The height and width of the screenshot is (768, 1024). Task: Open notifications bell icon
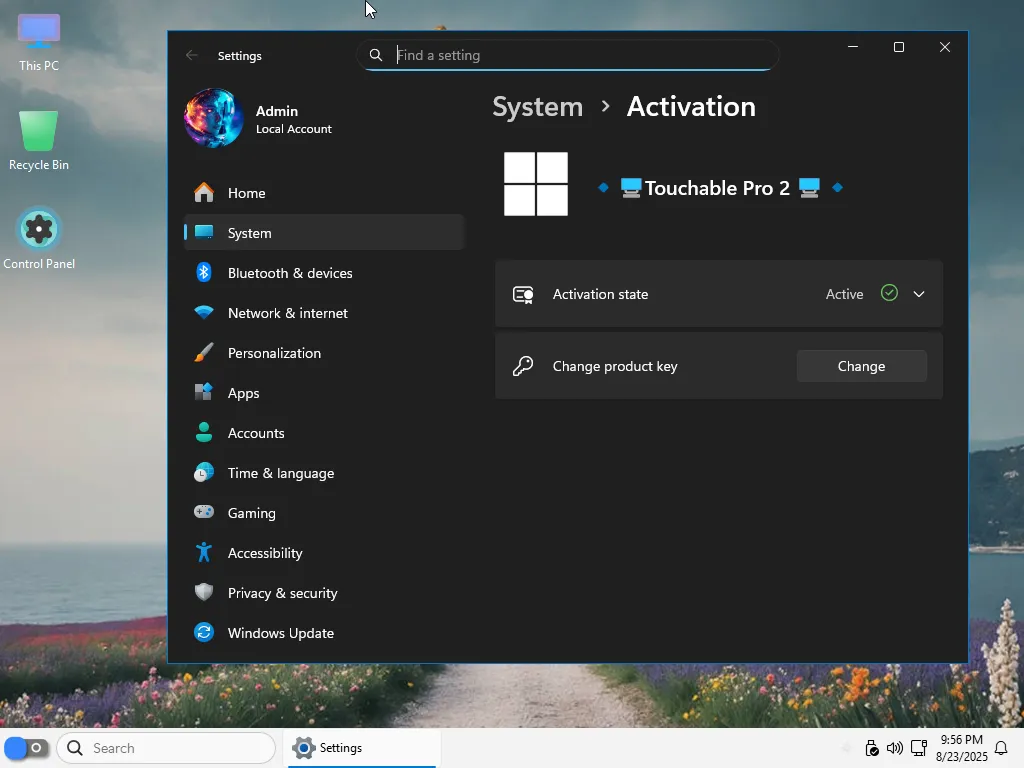(x=1000, y=748)
